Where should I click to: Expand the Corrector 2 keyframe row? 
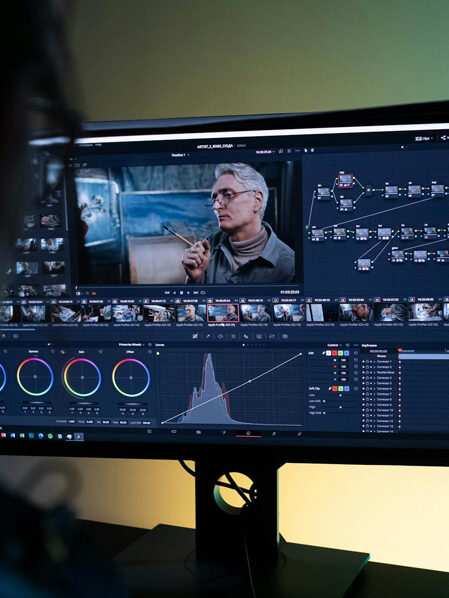[x=374, y=367]
